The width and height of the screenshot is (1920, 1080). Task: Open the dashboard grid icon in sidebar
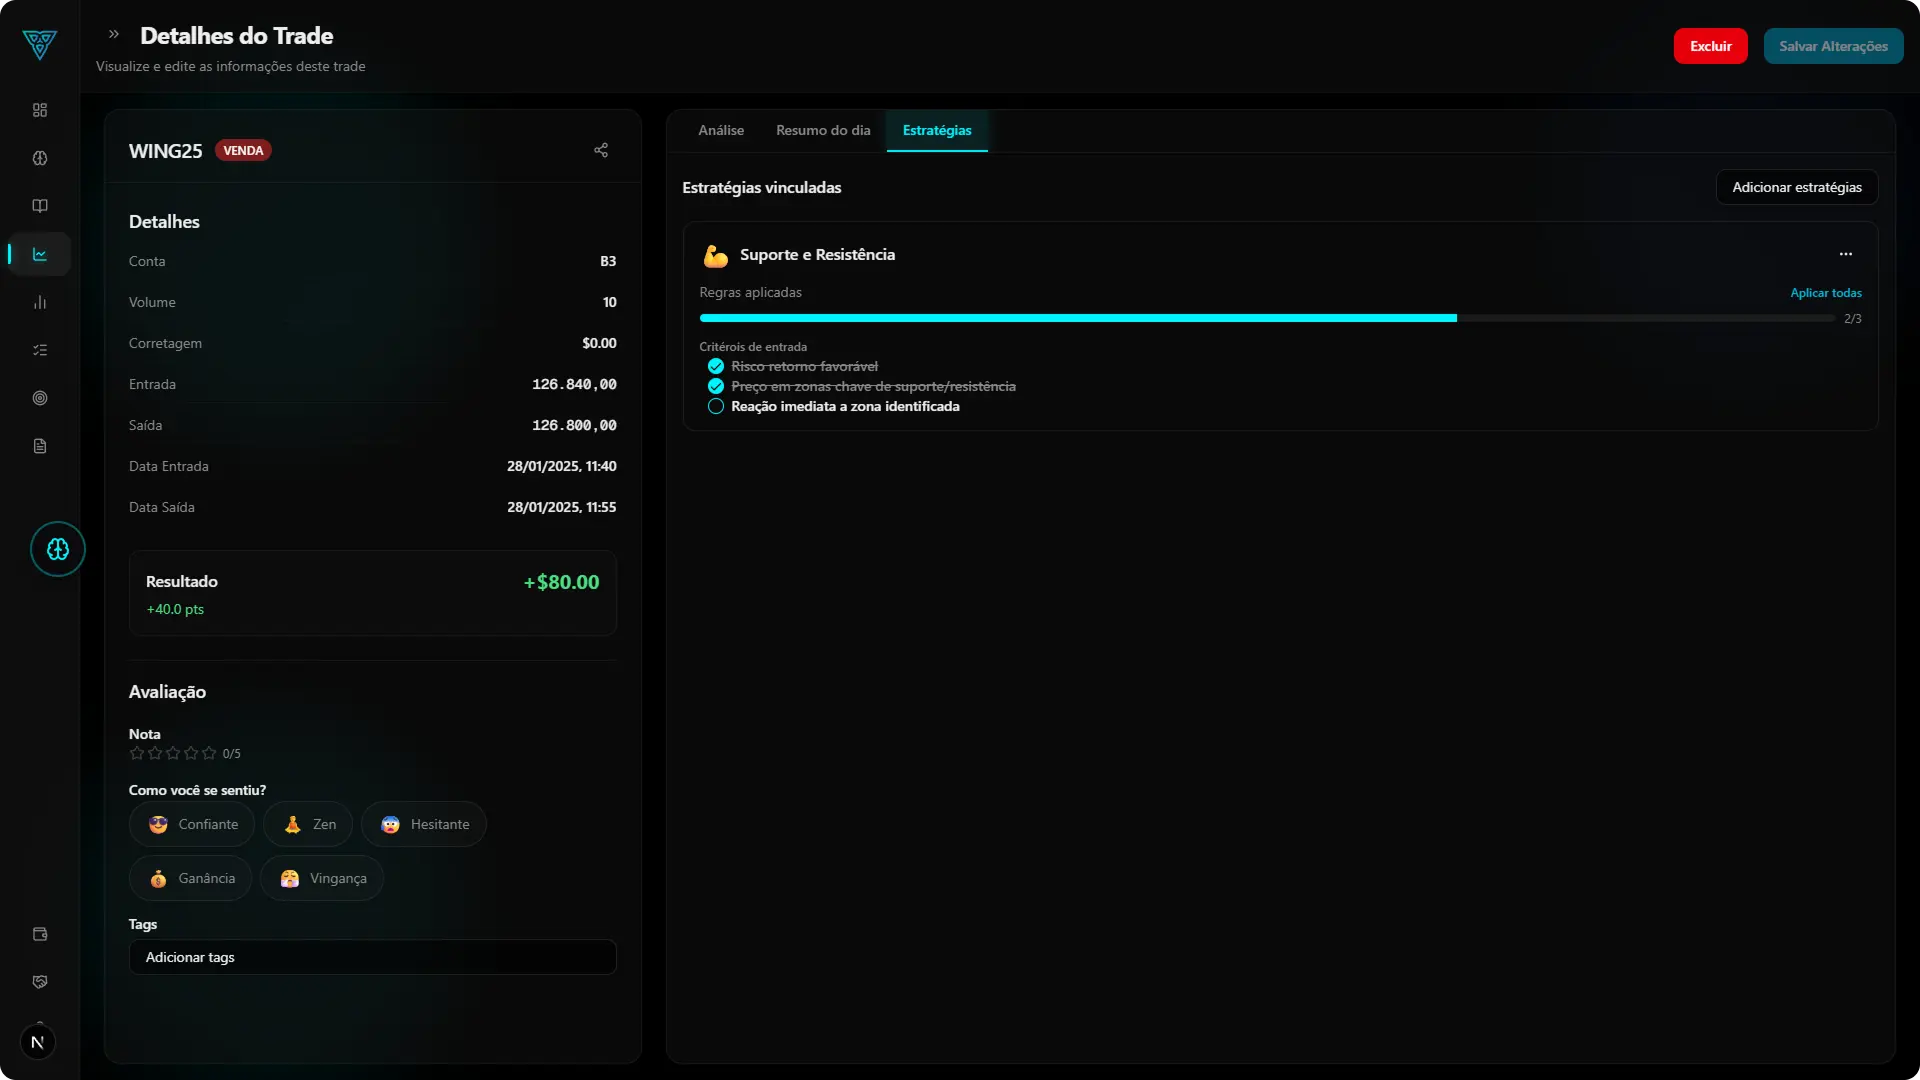39,110
